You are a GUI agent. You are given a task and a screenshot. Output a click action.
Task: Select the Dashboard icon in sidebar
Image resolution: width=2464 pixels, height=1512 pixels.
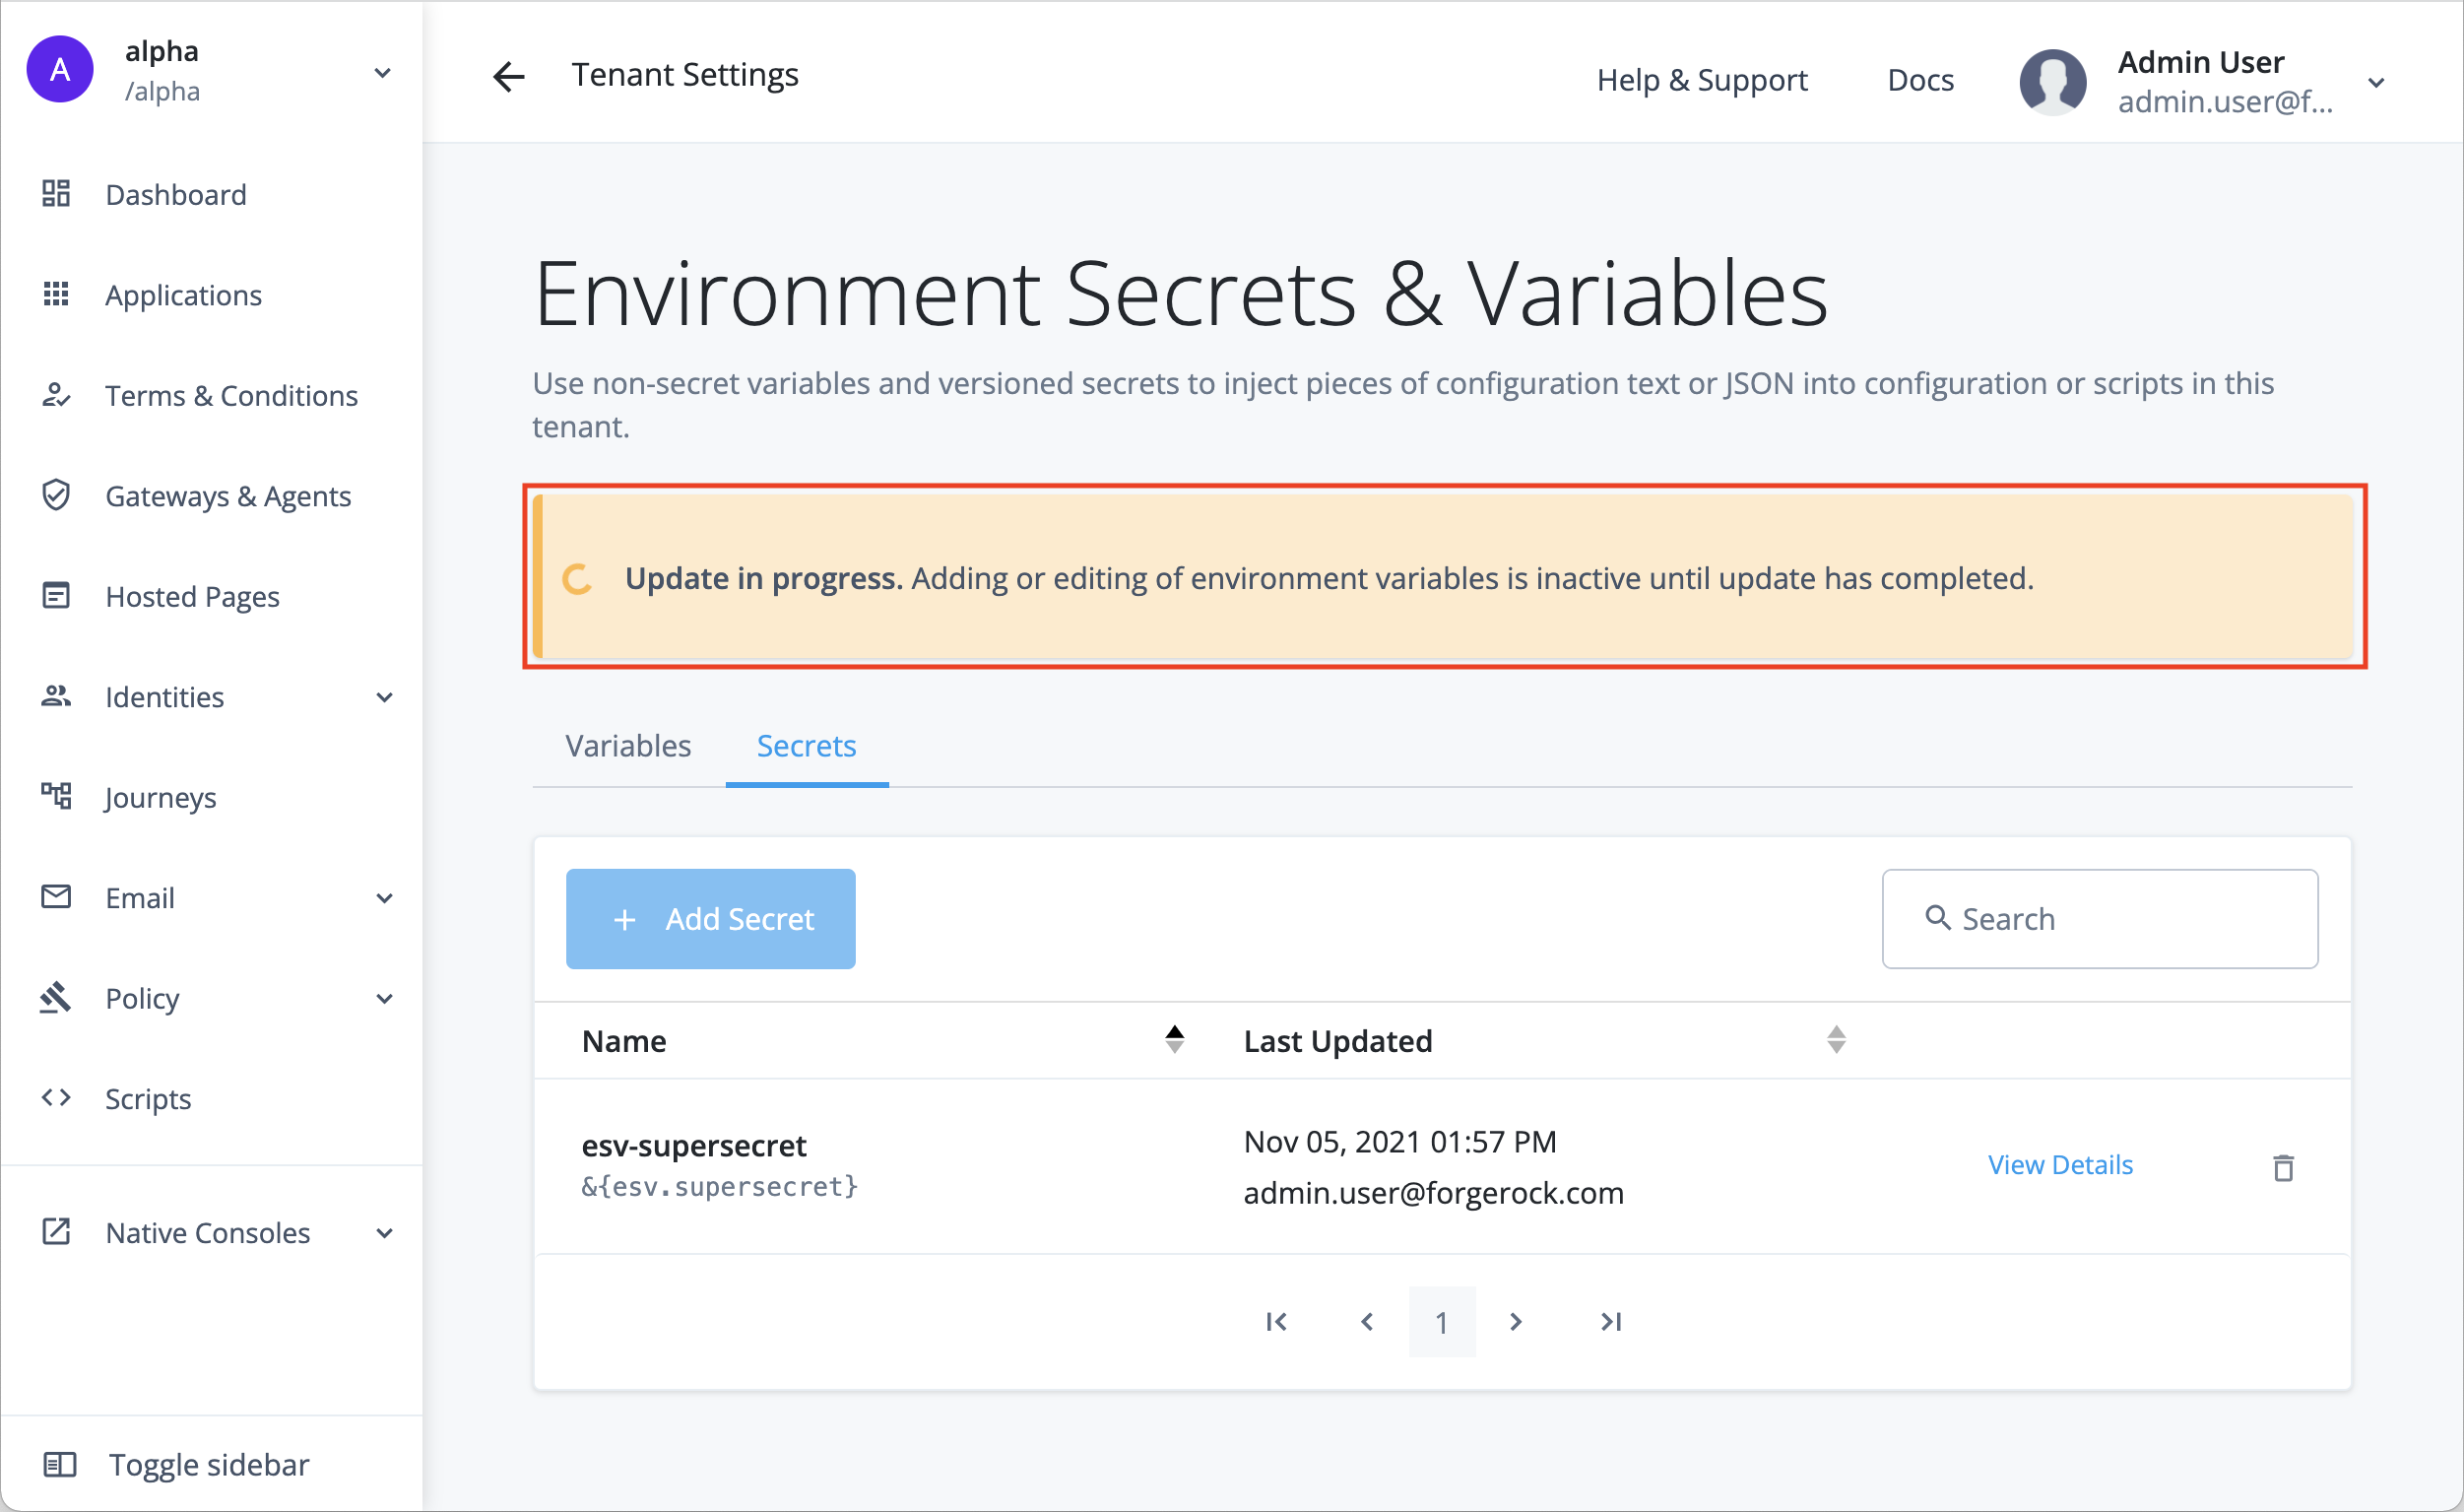(x=56, y=194)
